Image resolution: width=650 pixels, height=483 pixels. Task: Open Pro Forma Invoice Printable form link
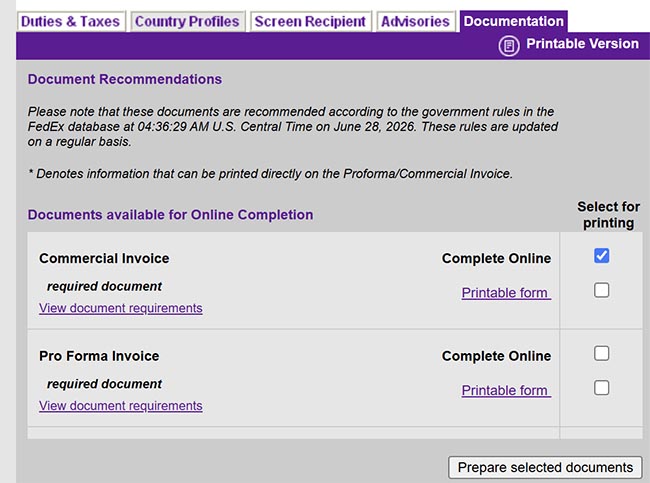pyautogui.click(x=506, y=390)
